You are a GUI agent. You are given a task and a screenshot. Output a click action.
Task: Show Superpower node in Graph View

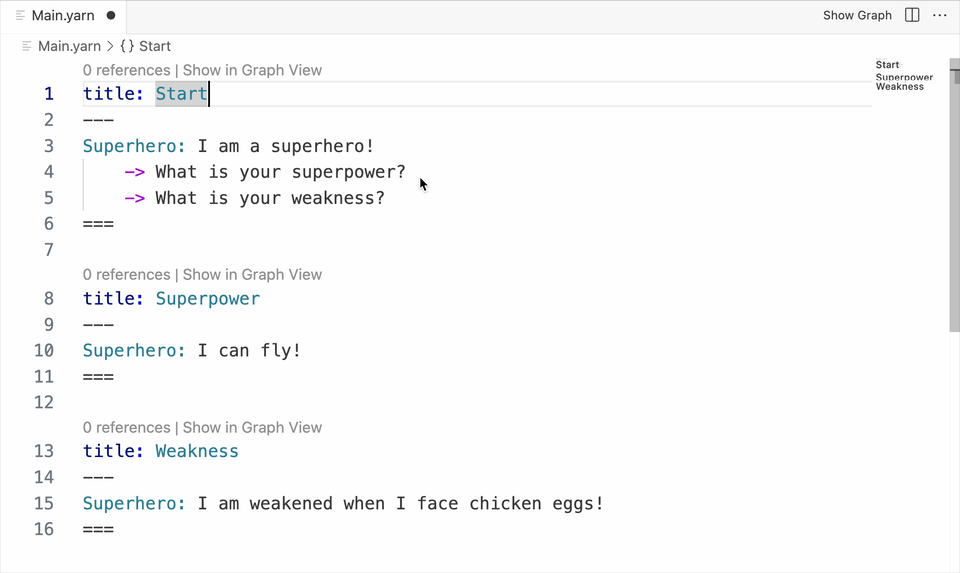[x=252, y=274]
